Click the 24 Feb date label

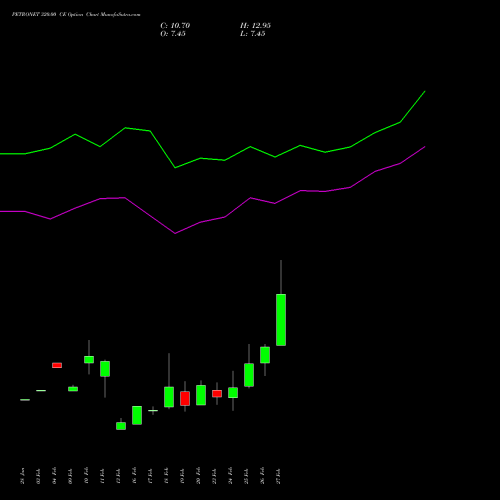[x=230, y=476]
